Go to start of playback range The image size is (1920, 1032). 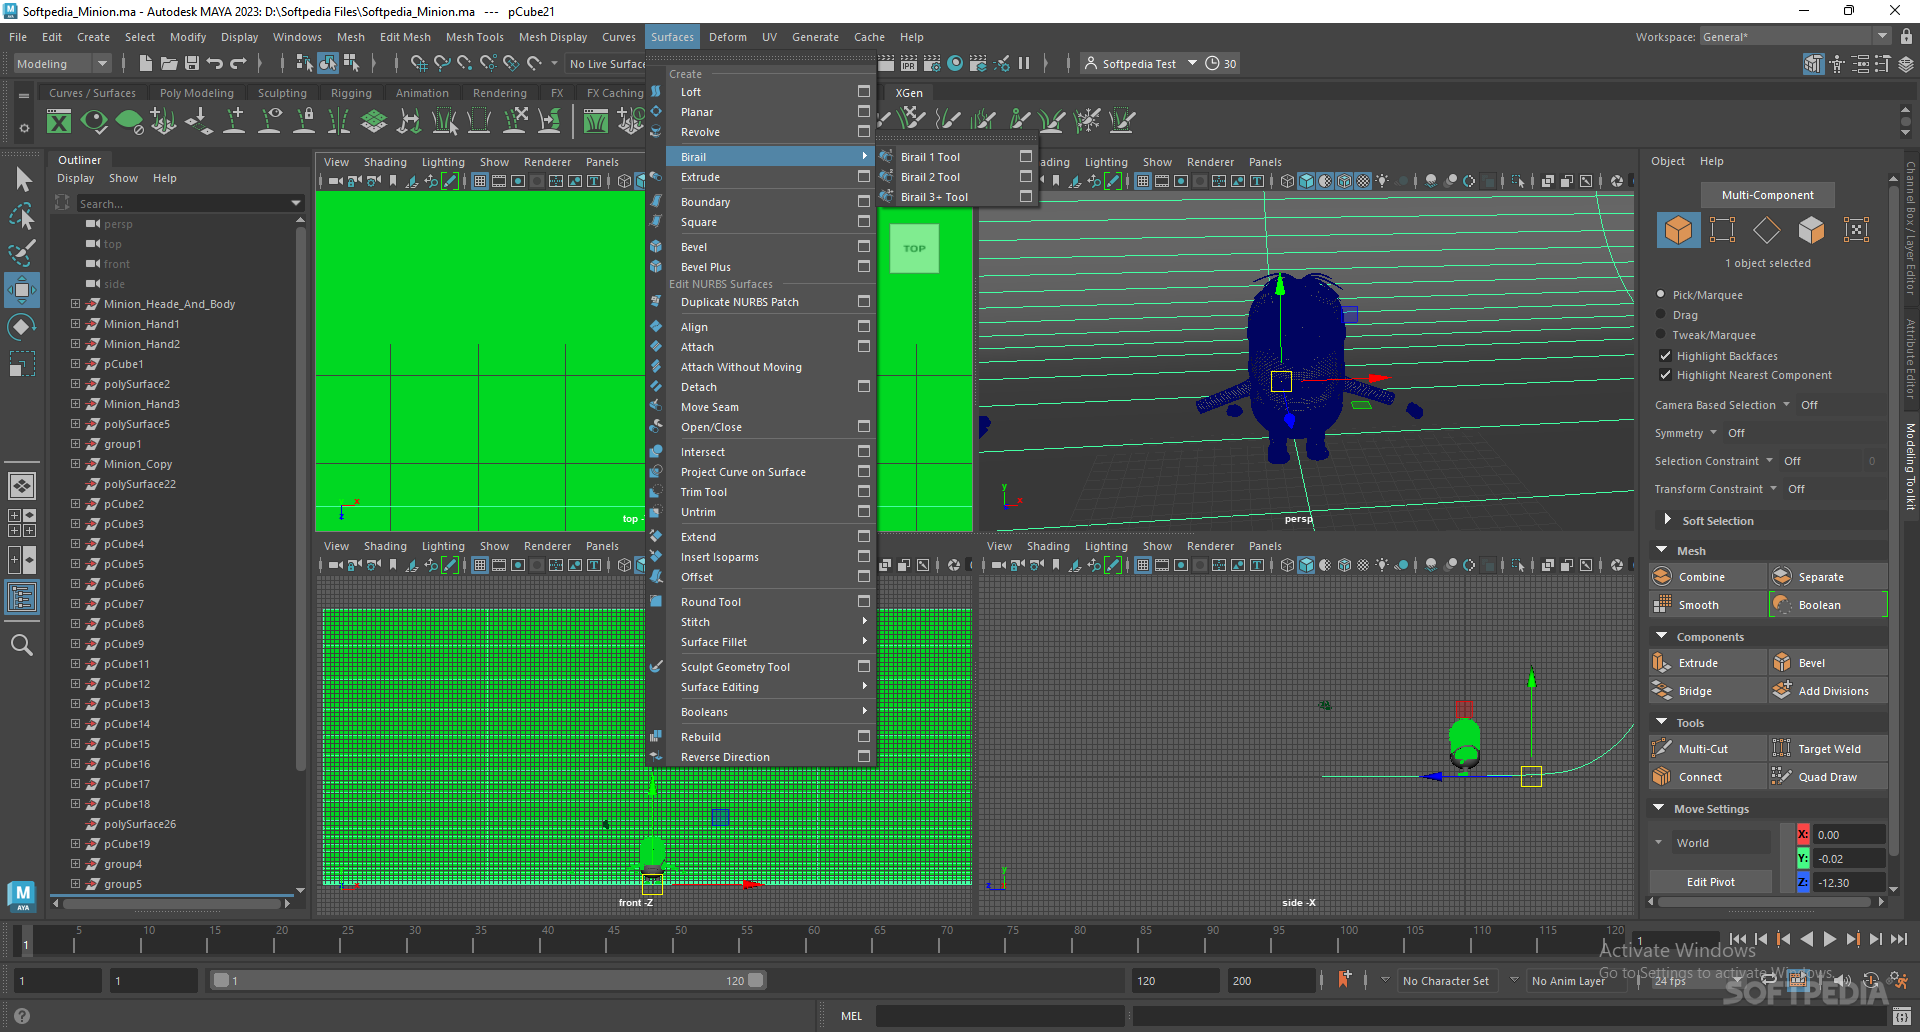[x=1738, y=939]
